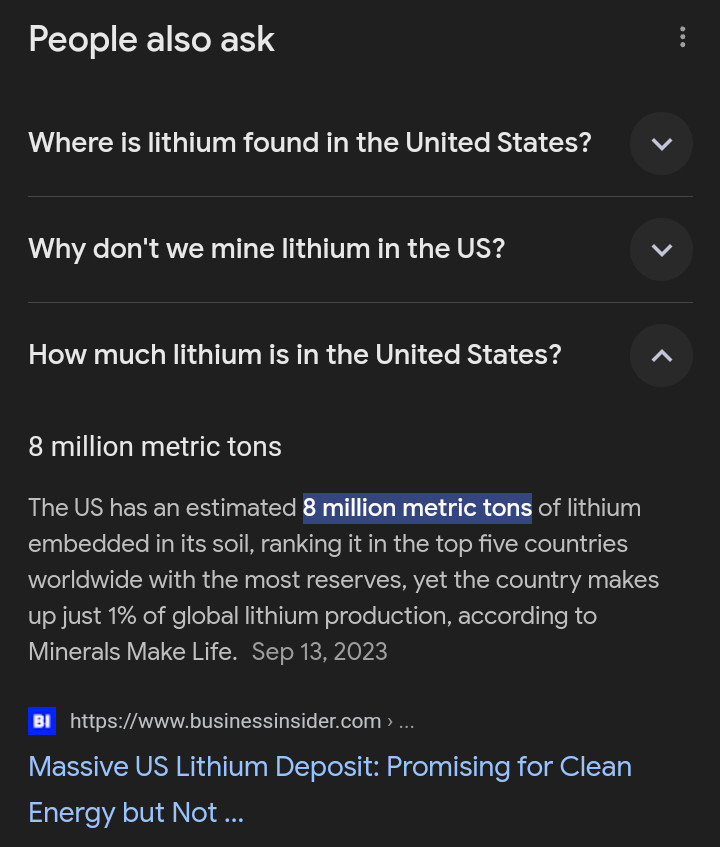Click the question "How much lithium is in the United States?"
Image resolution: width=720 pixels, height=847 pixels.
click(294, 354)
